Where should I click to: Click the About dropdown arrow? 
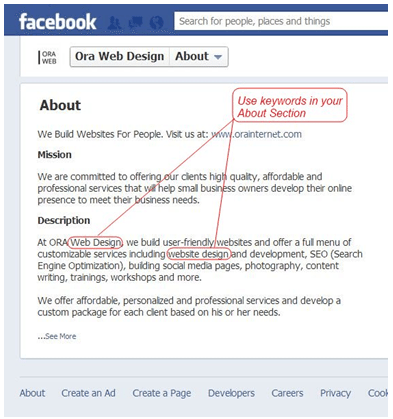click(x=218, y=57)
